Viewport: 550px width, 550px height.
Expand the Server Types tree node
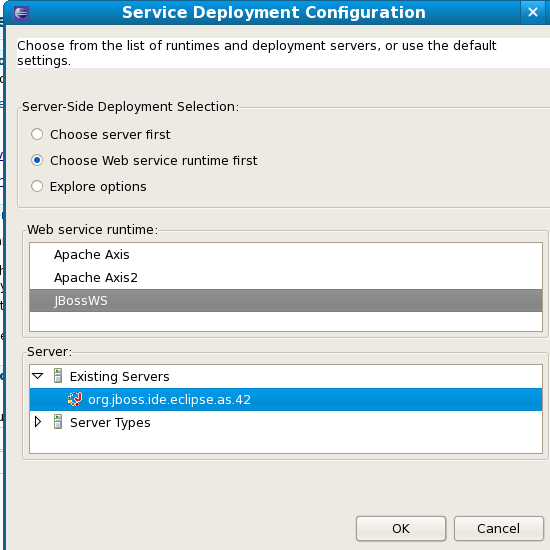38,422
